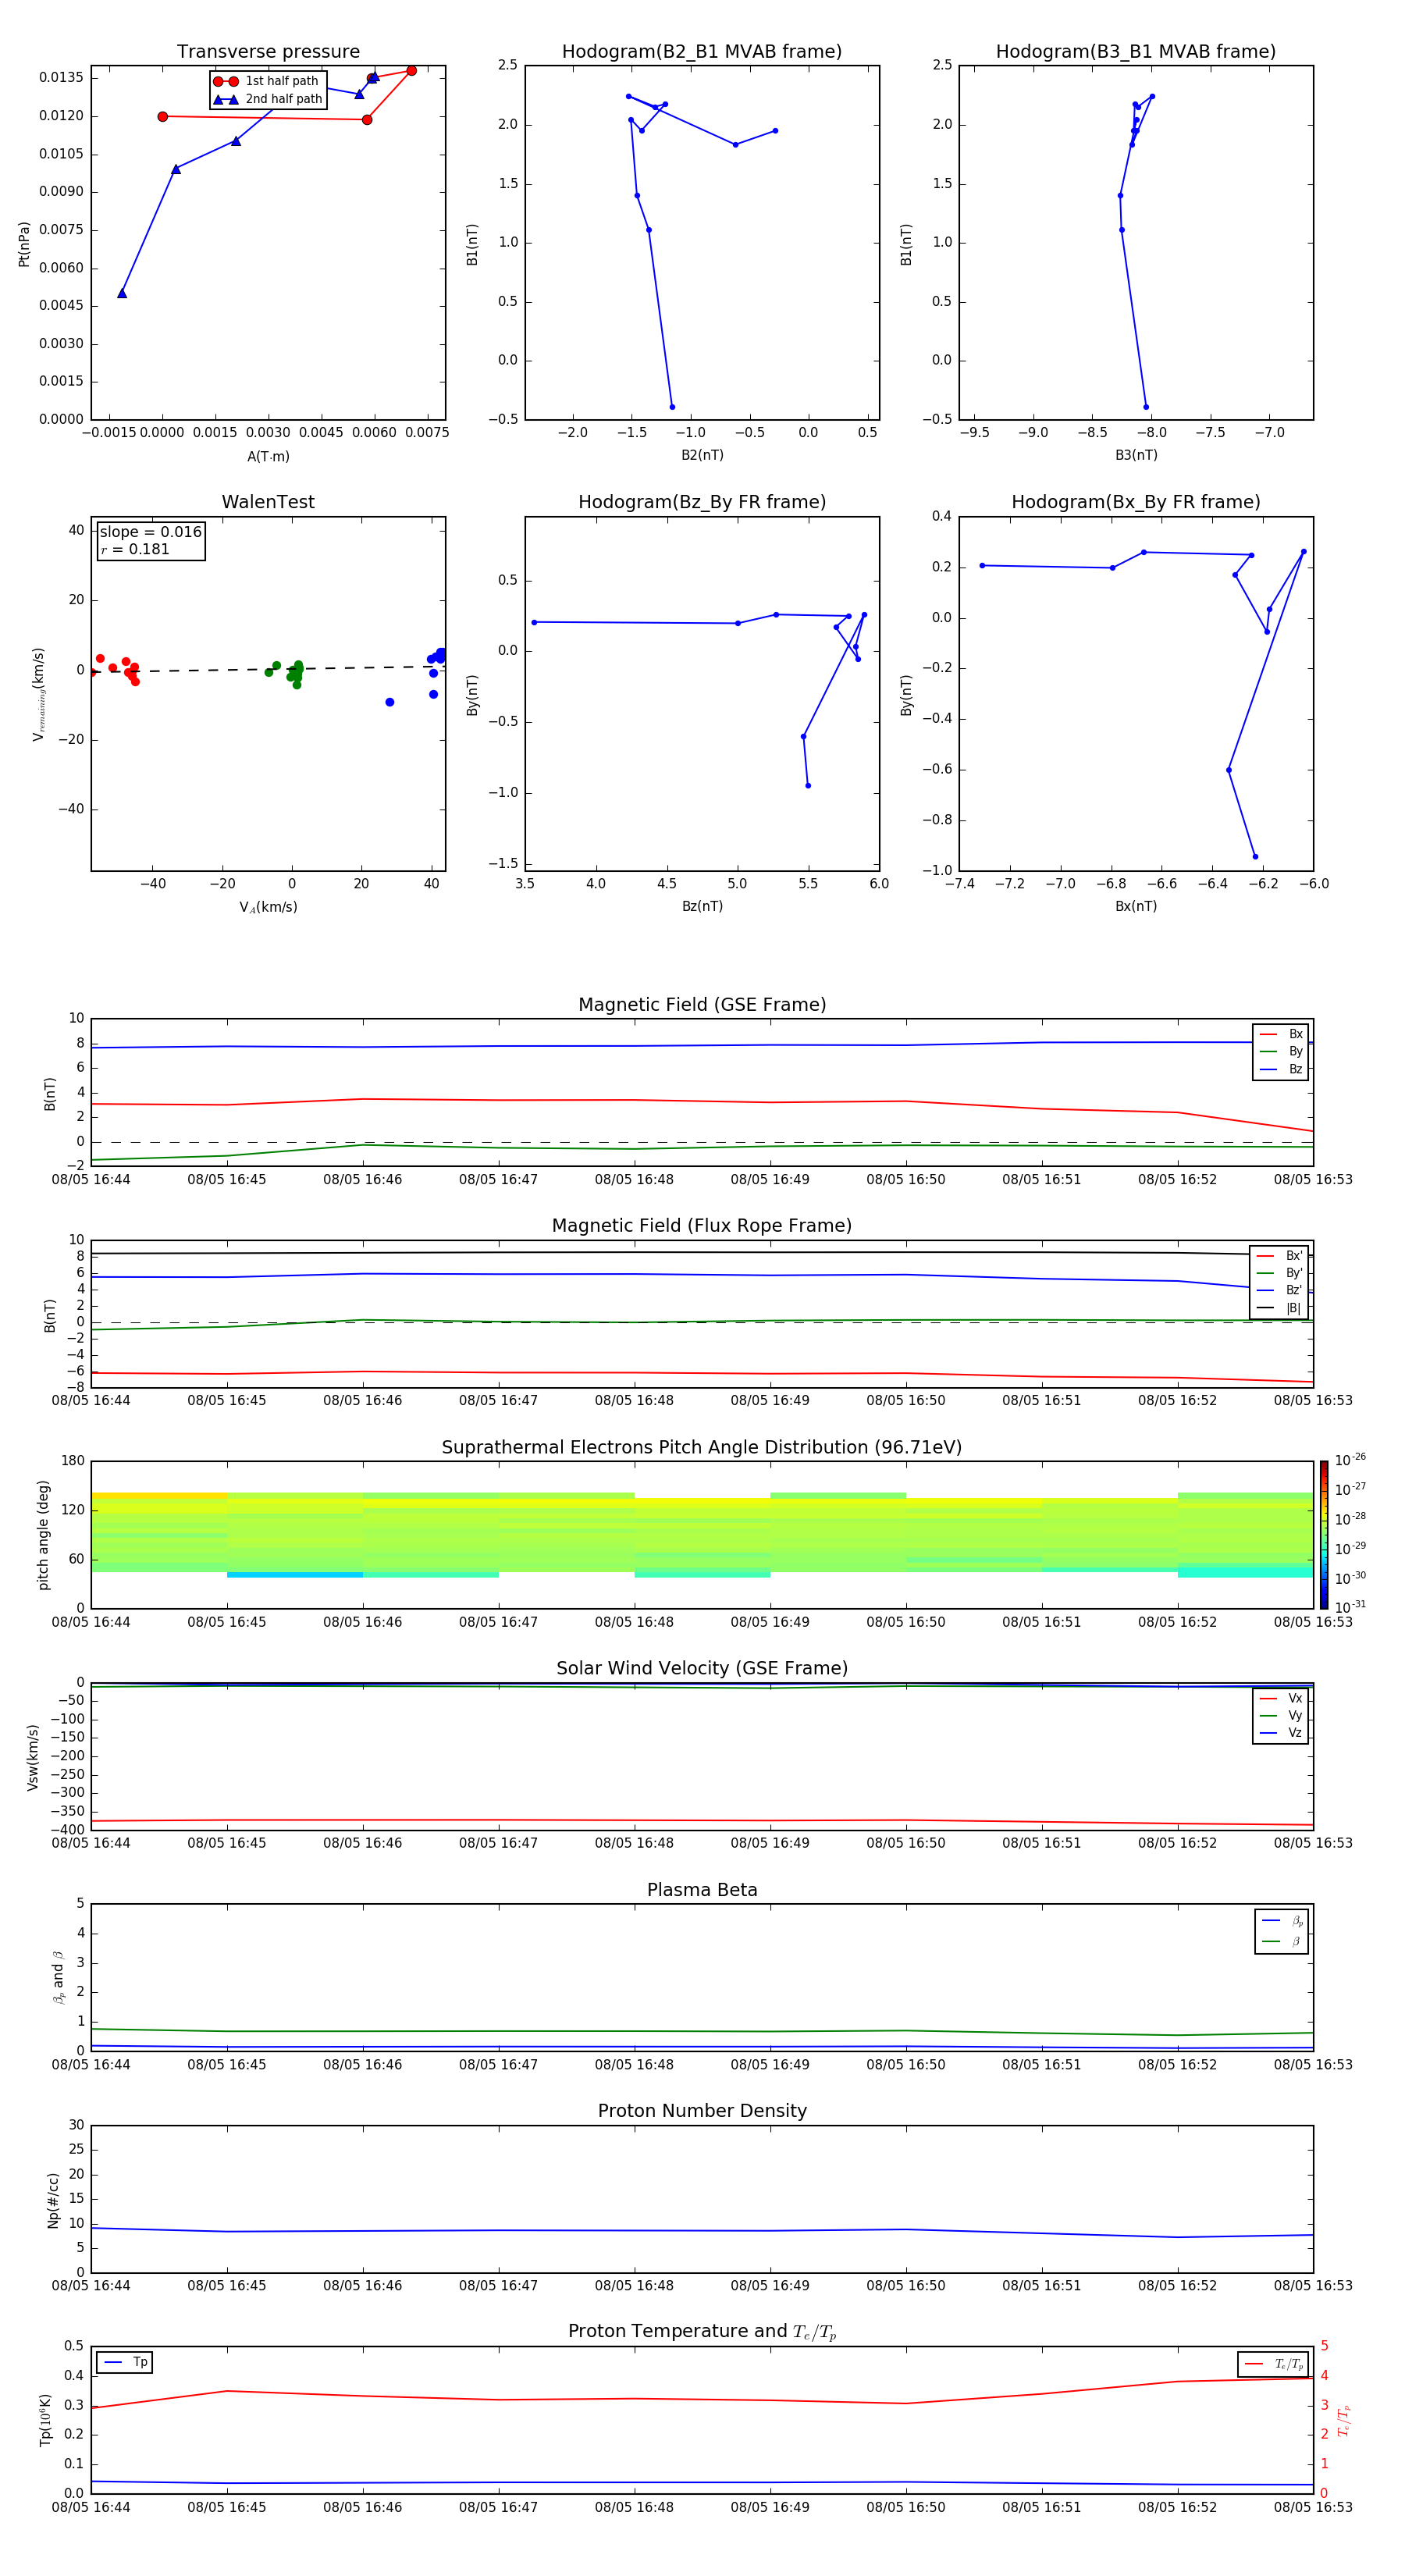Click the "B2(nT)" x-axis label

tap(702, 455)
